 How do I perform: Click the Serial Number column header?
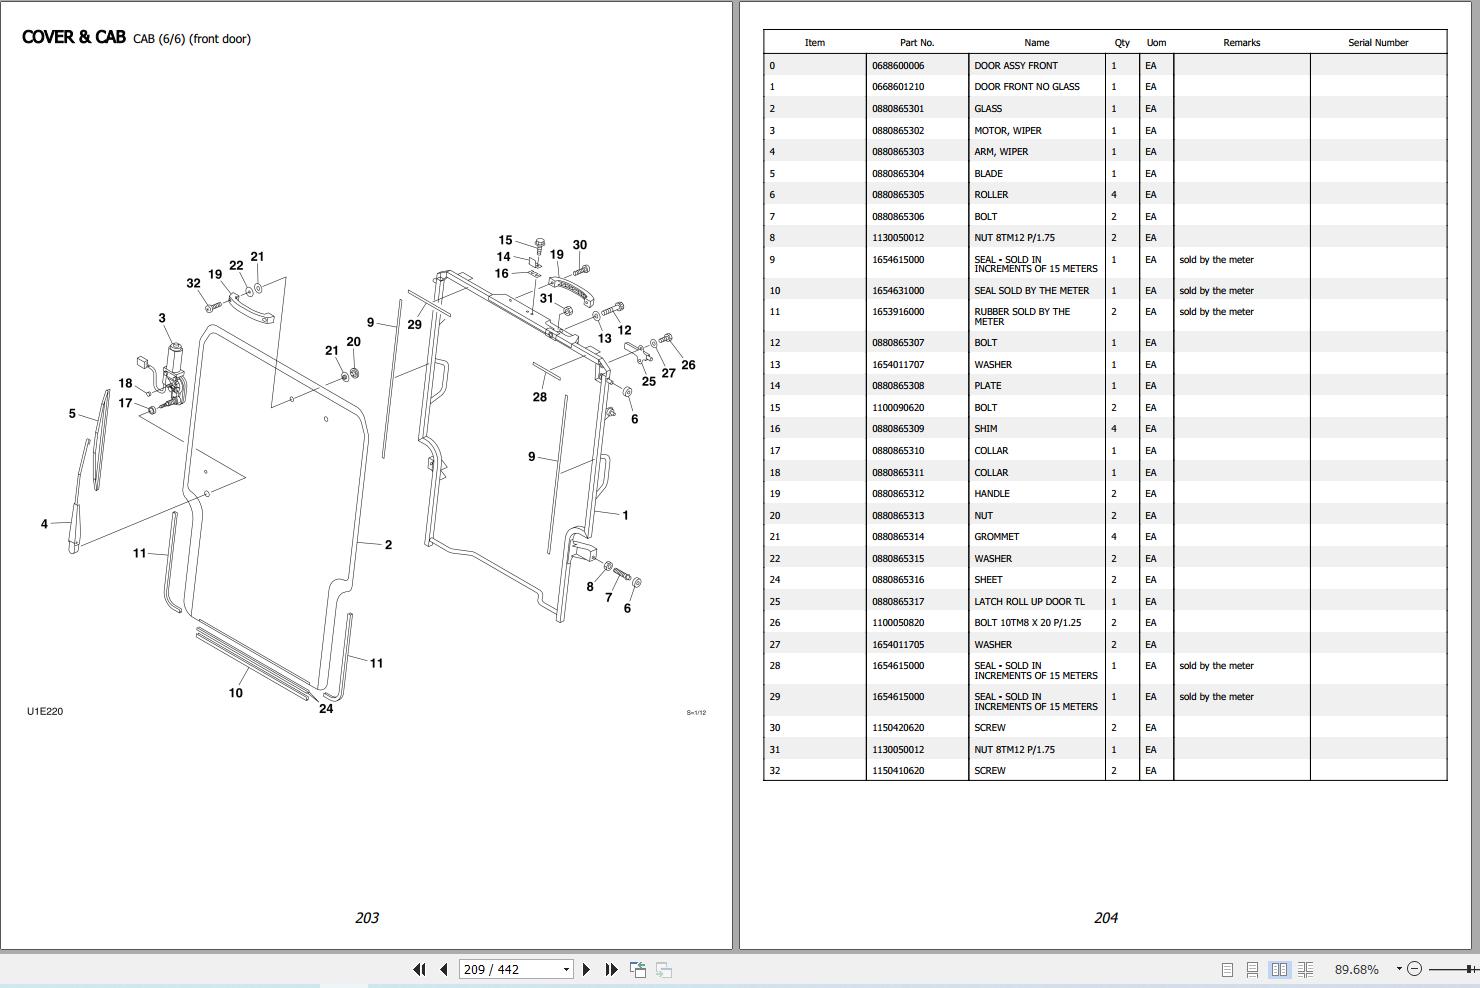1378,43
